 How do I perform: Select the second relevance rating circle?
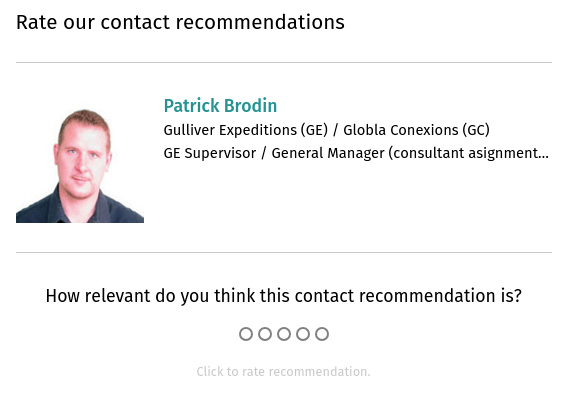click(x=265, y=334)
